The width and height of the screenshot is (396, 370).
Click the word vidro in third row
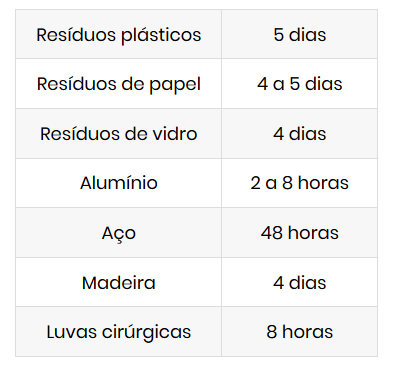coord(175,134)
